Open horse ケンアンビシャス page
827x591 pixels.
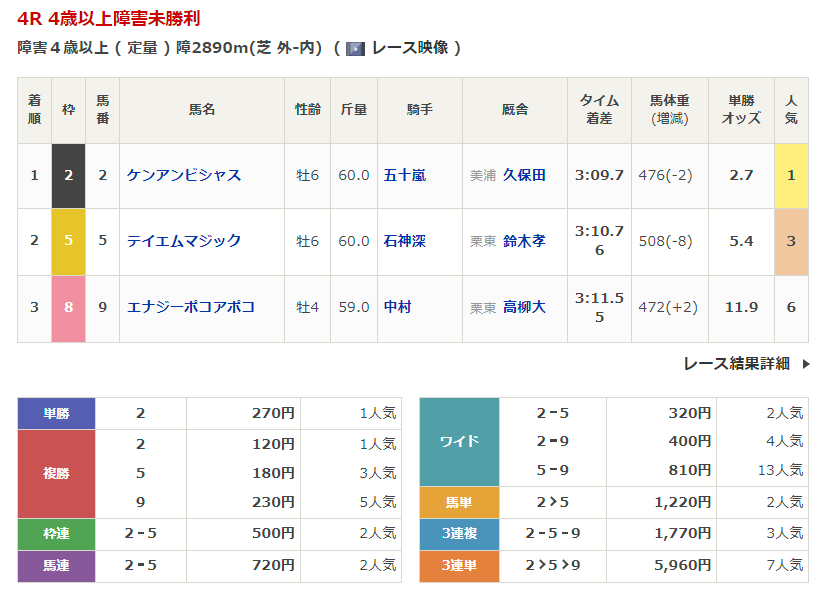pyautogui.click(x=184, y=175)
